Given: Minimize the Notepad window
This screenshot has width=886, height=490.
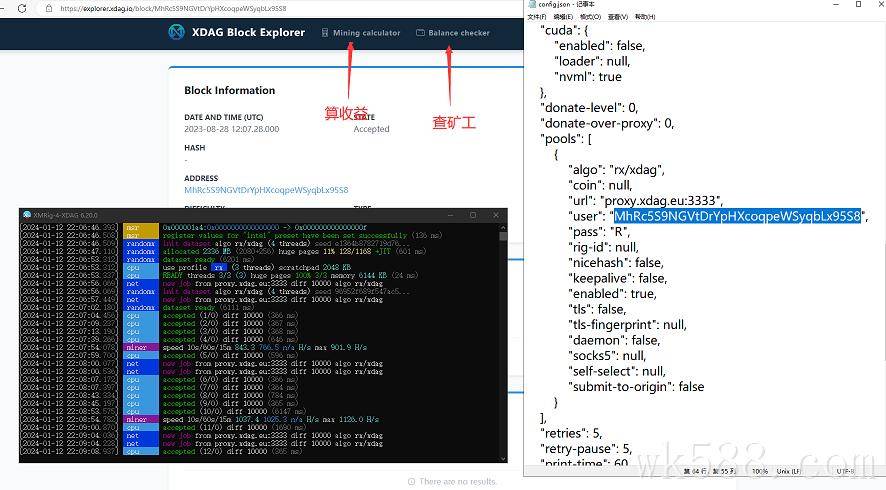Looking at the screenshot, I should coord(836,4).
